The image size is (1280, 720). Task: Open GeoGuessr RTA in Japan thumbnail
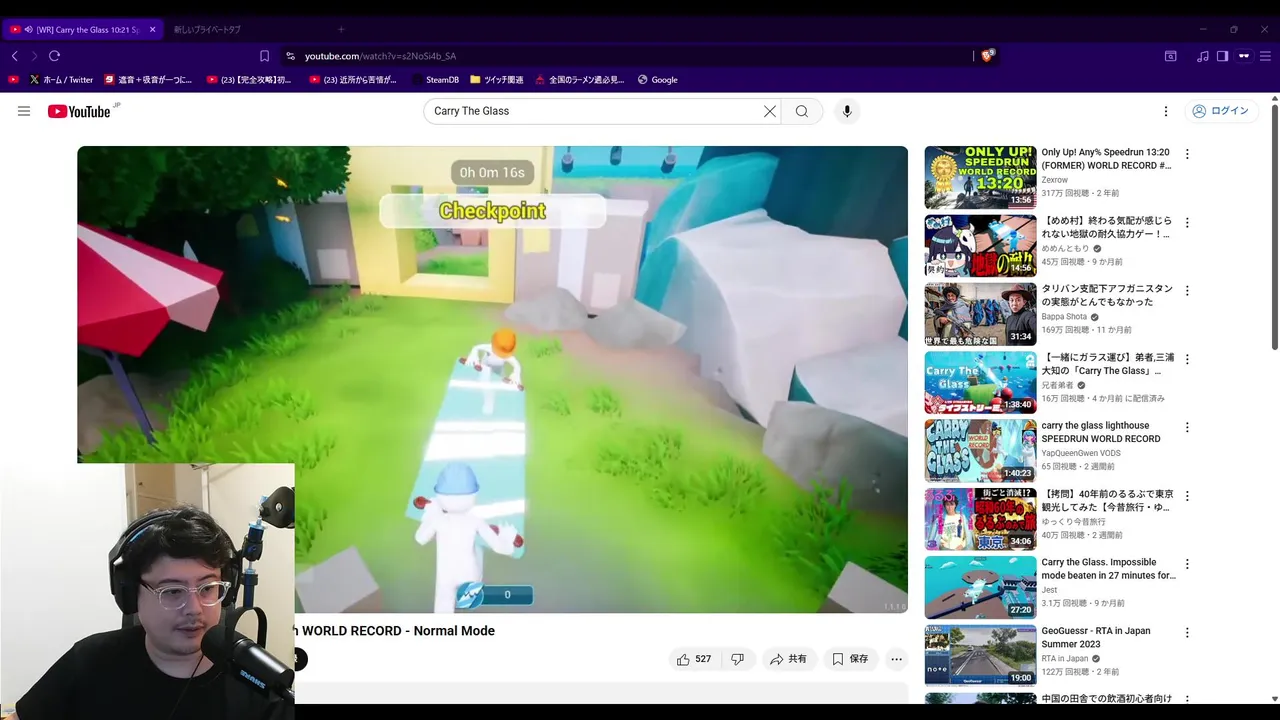click(x=980, y=655)
